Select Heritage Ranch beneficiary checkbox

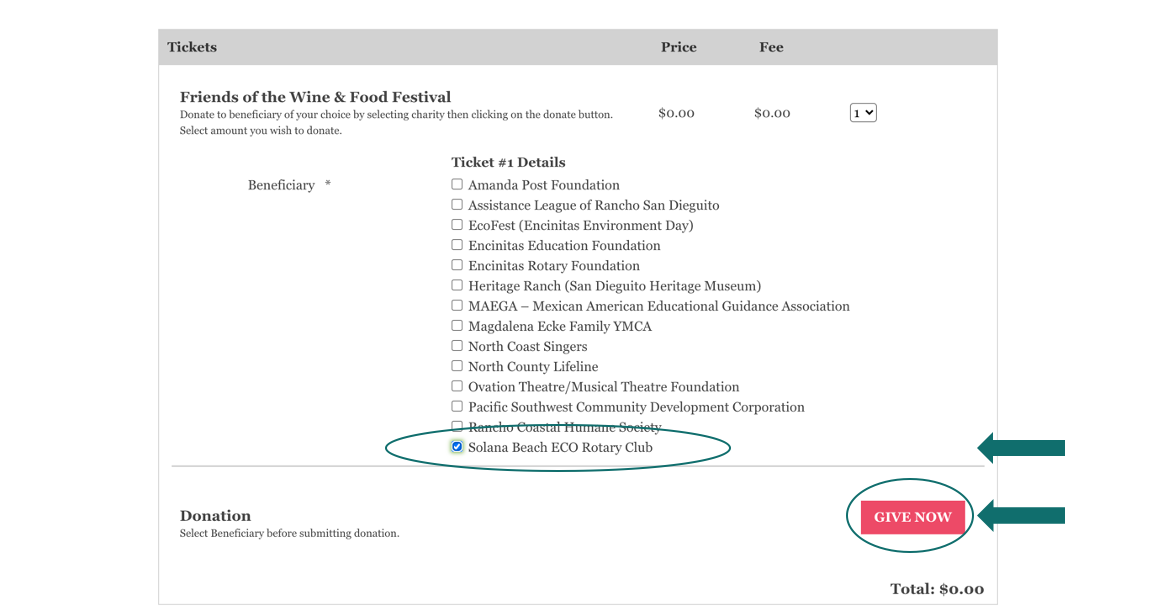tap(457, 286)
